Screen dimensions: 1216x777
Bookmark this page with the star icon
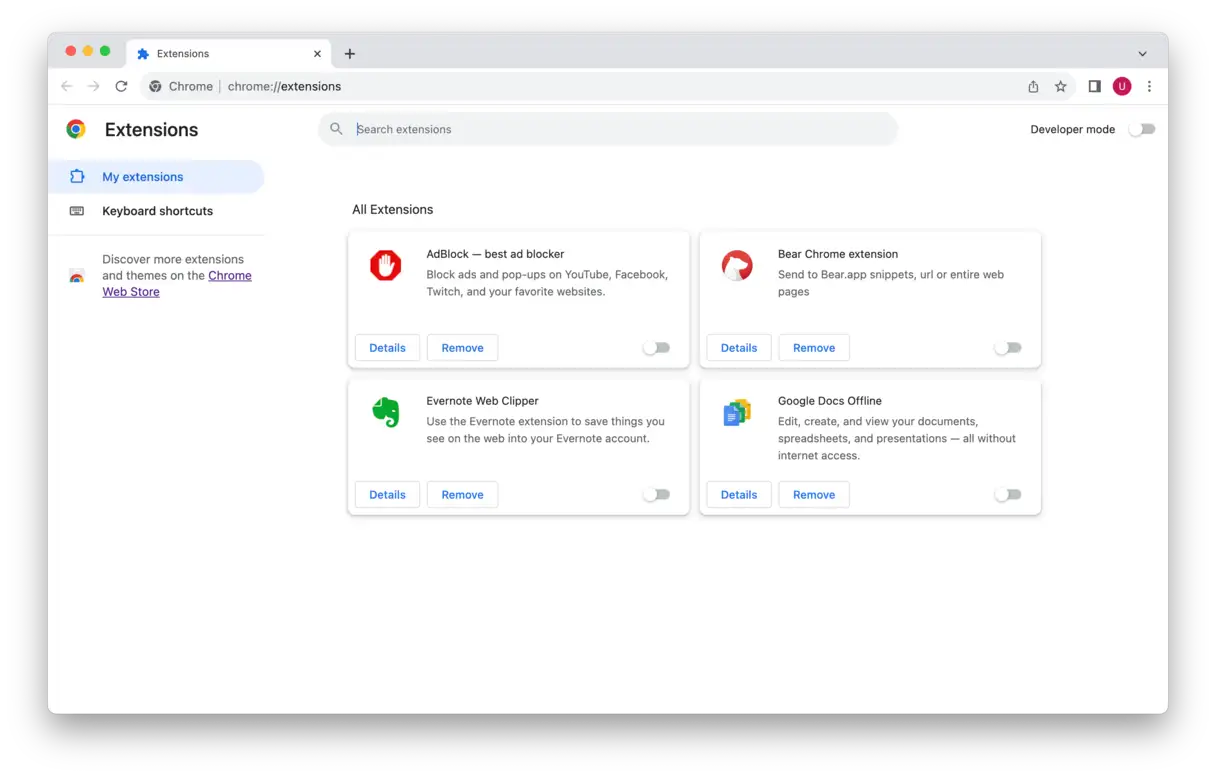click(x=1061, y=87)
